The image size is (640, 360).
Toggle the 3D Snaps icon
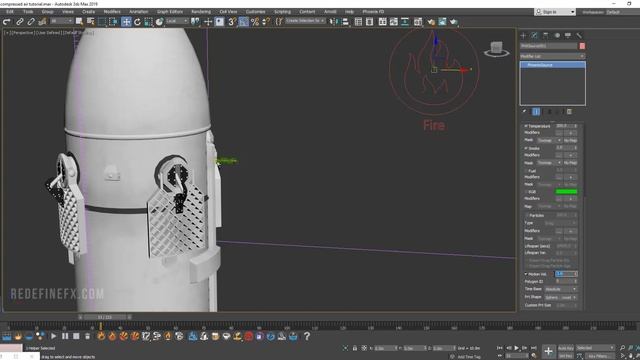tap(232, 22)
